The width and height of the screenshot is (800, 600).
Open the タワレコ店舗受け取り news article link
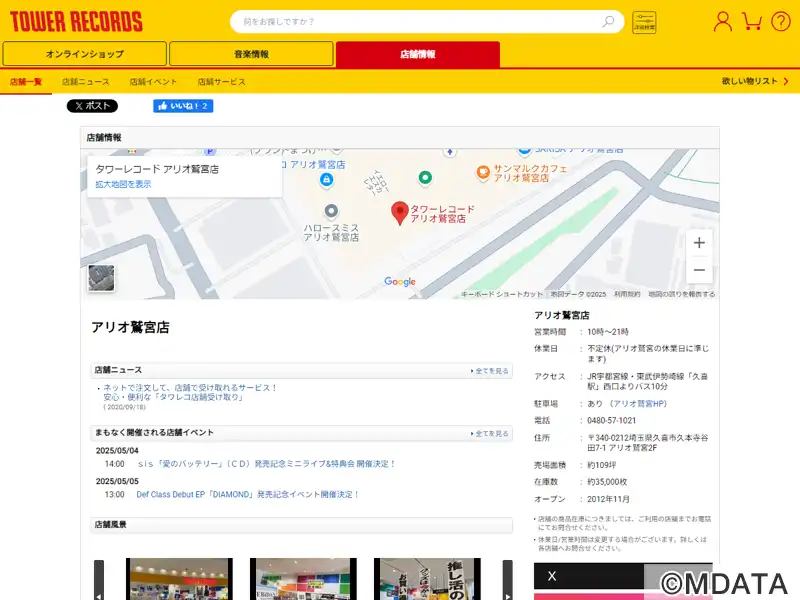[190, 392]
